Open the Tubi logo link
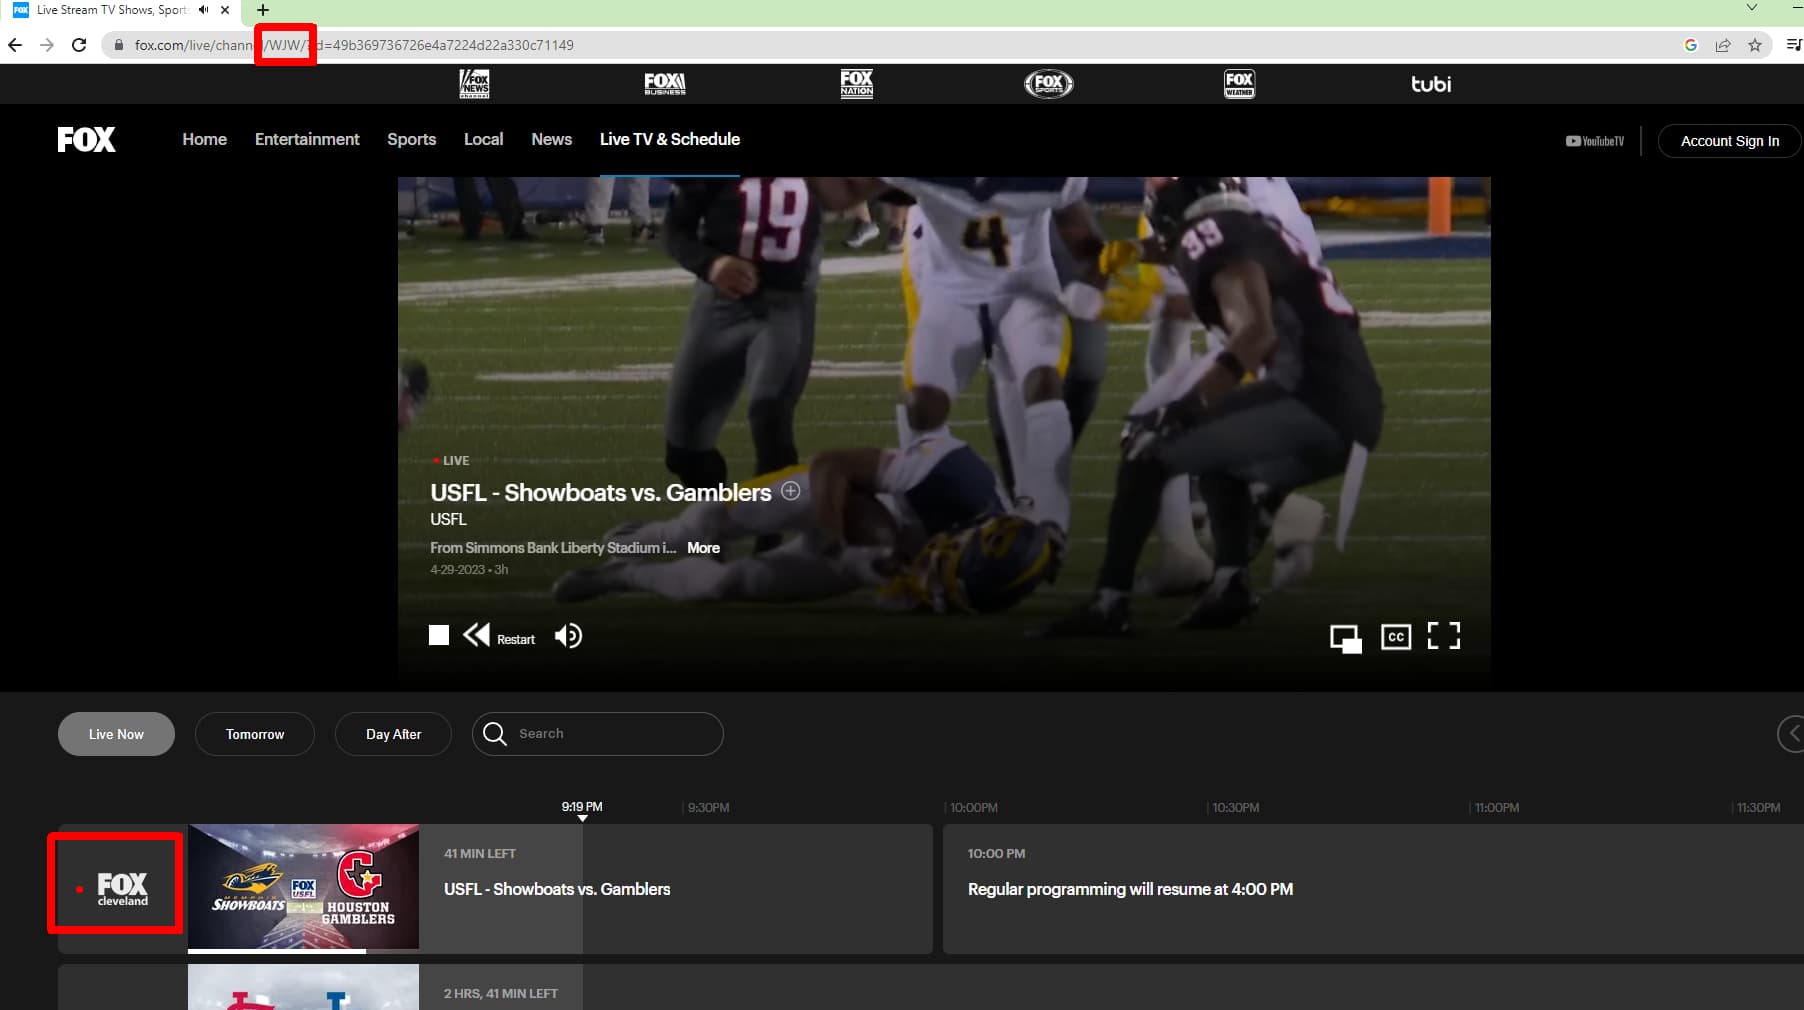The image size is (1804, 1010). pyautogui.click(x=1430, y=84)
